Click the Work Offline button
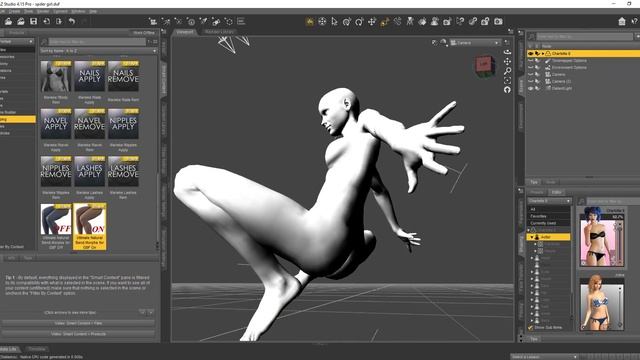This screenshot has height=360, width=640. 144,33
